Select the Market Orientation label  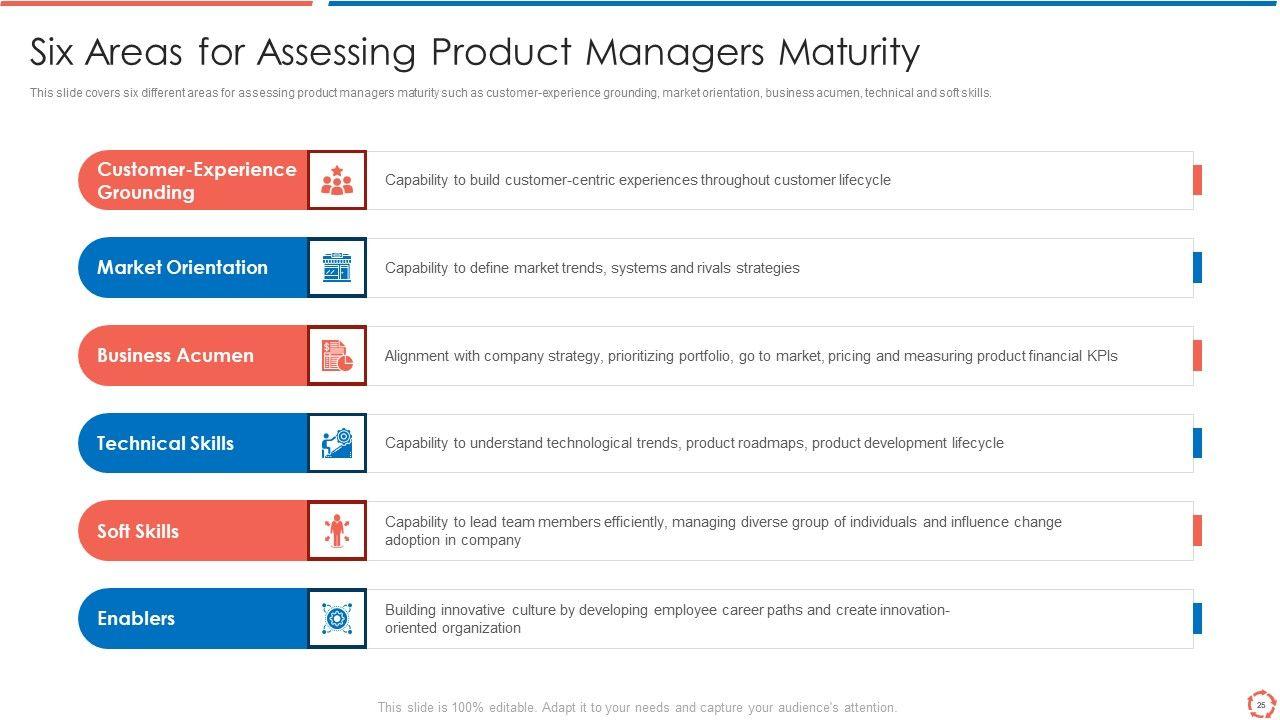coord(182,267)
